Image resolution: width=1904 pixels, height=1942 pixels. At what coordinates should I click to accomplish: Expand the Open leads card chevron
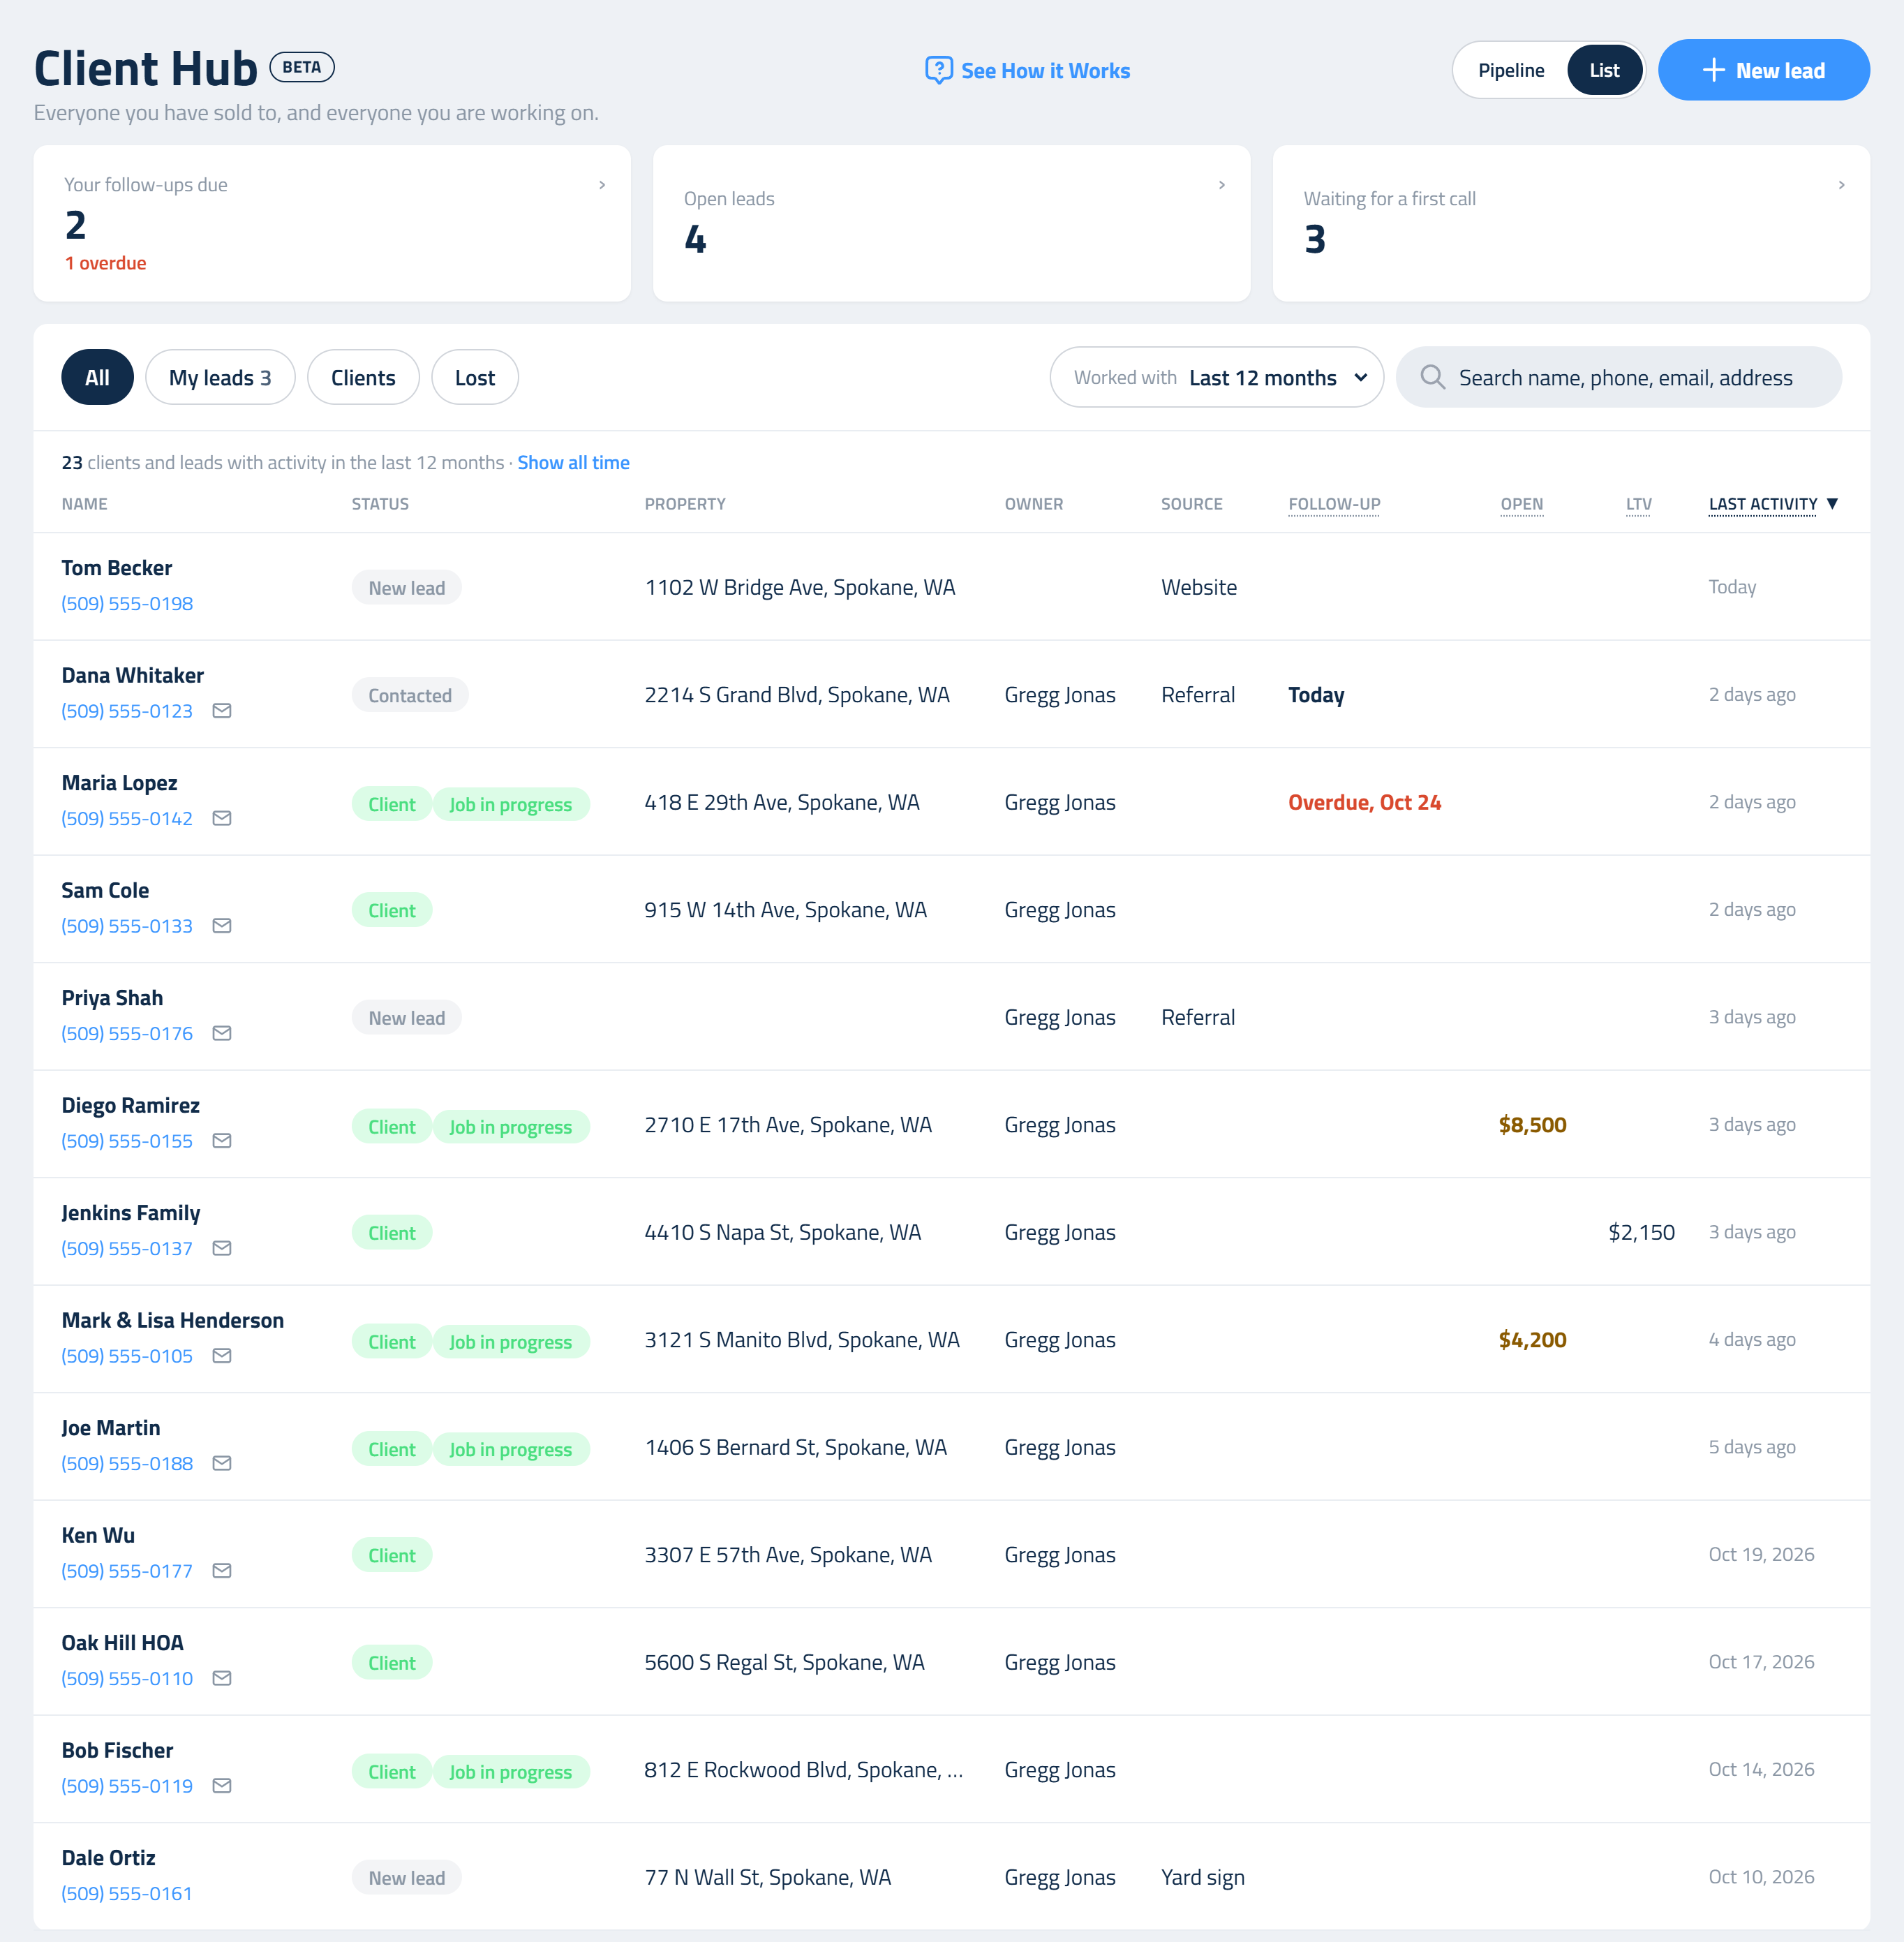point(1221,185)
